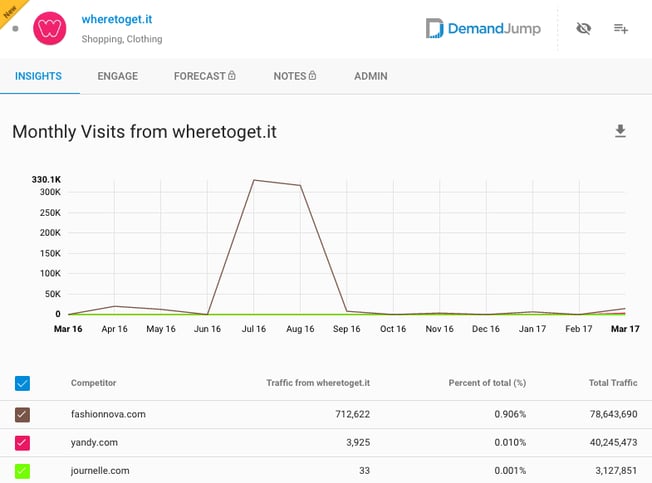The image size is (652, 483).
Task: Open the locked Forecast tab
Action: tap(205, 76)
